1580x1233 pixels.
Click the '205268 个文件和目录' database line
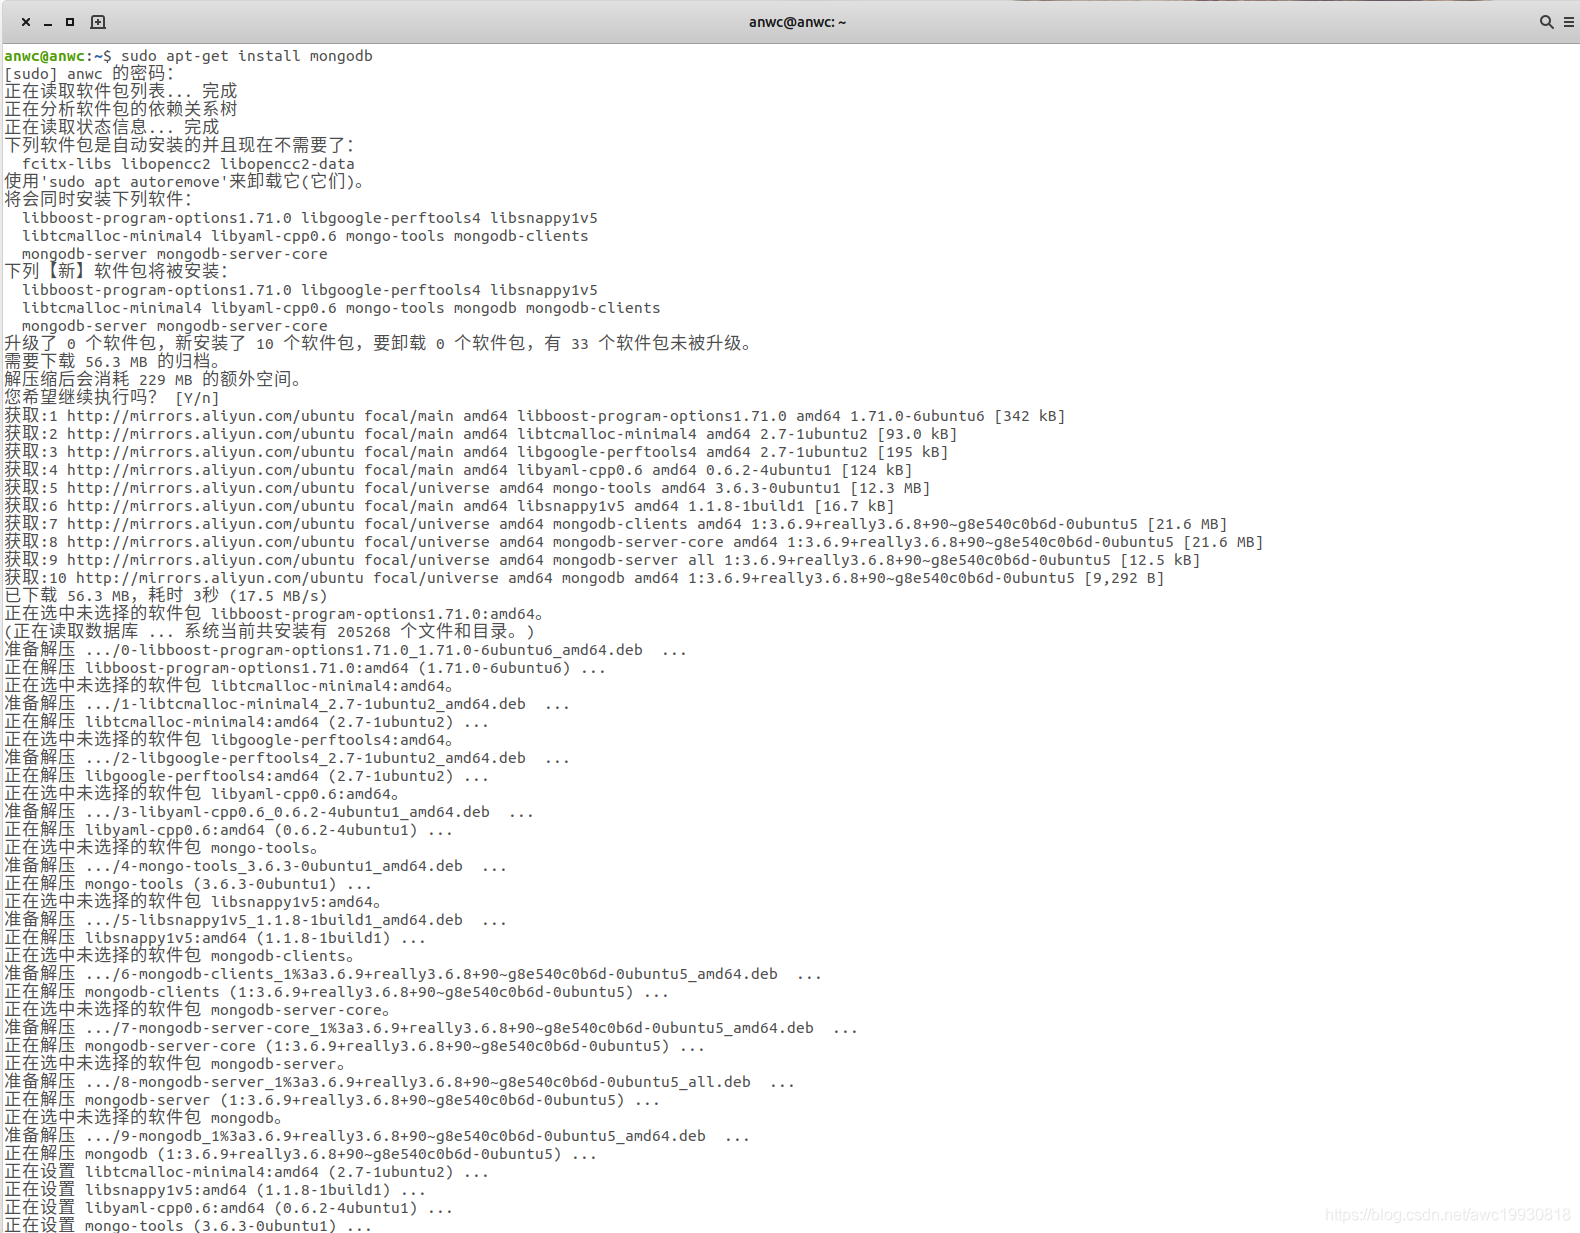[270, 632]
